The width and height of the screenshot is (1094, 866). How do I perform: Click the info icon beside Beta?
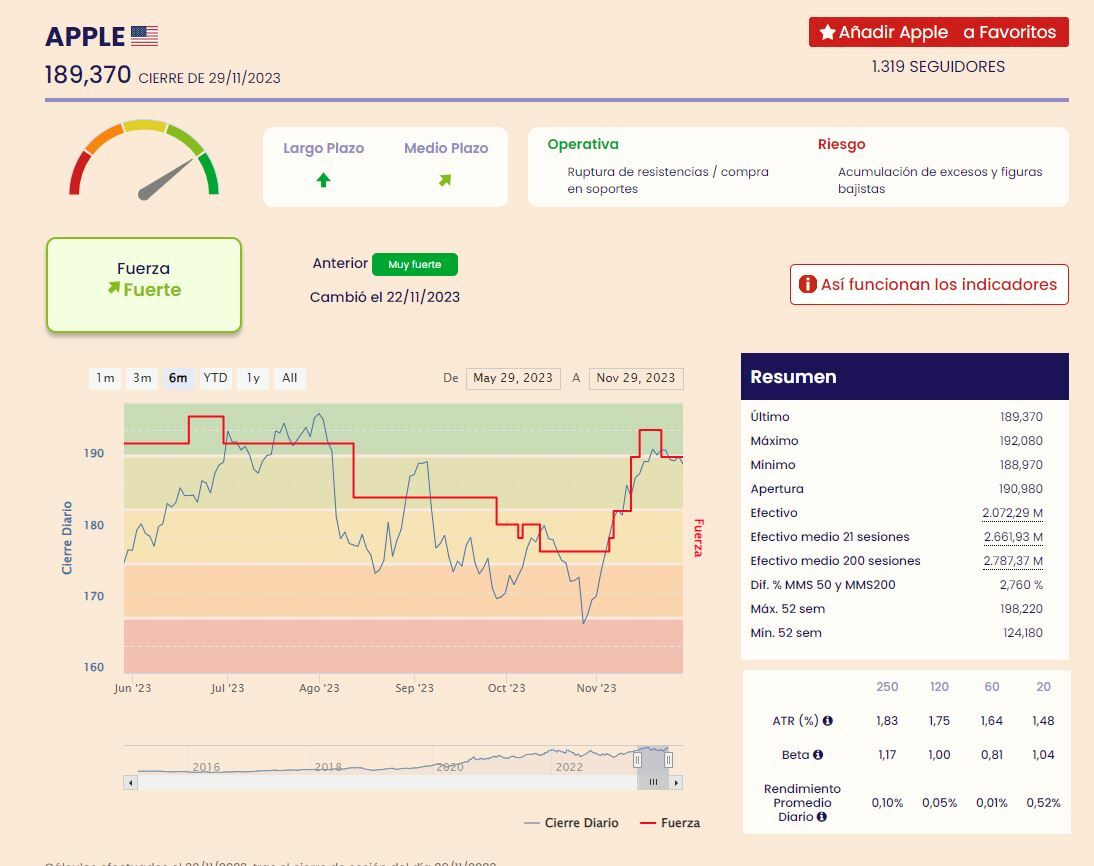coord(818,755)
